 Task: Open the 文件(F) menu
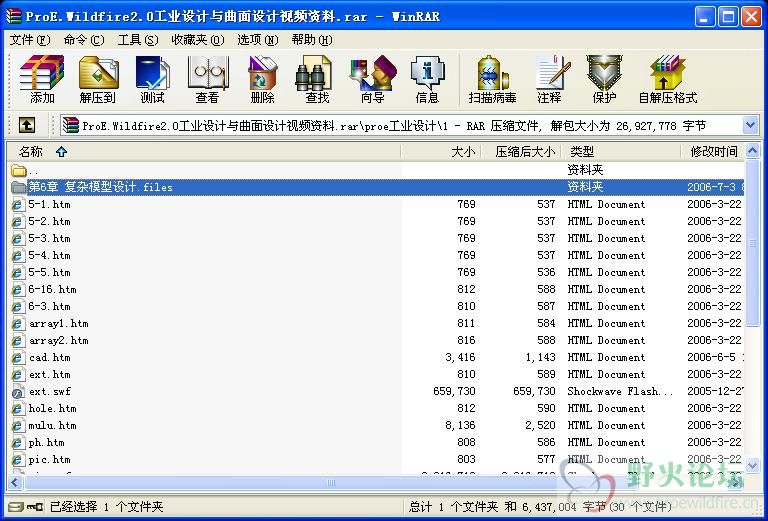point(30,40)
